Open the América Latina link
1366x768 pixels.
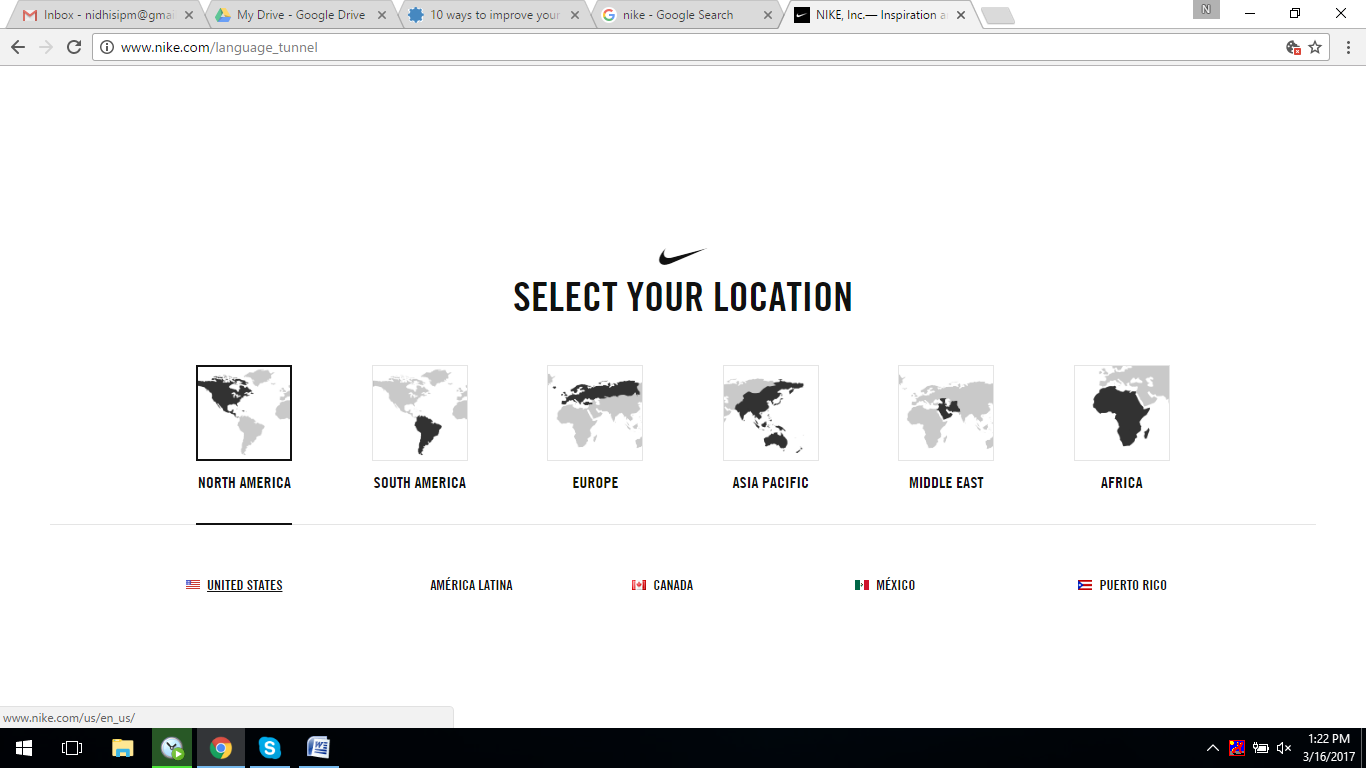coord(471,585)
